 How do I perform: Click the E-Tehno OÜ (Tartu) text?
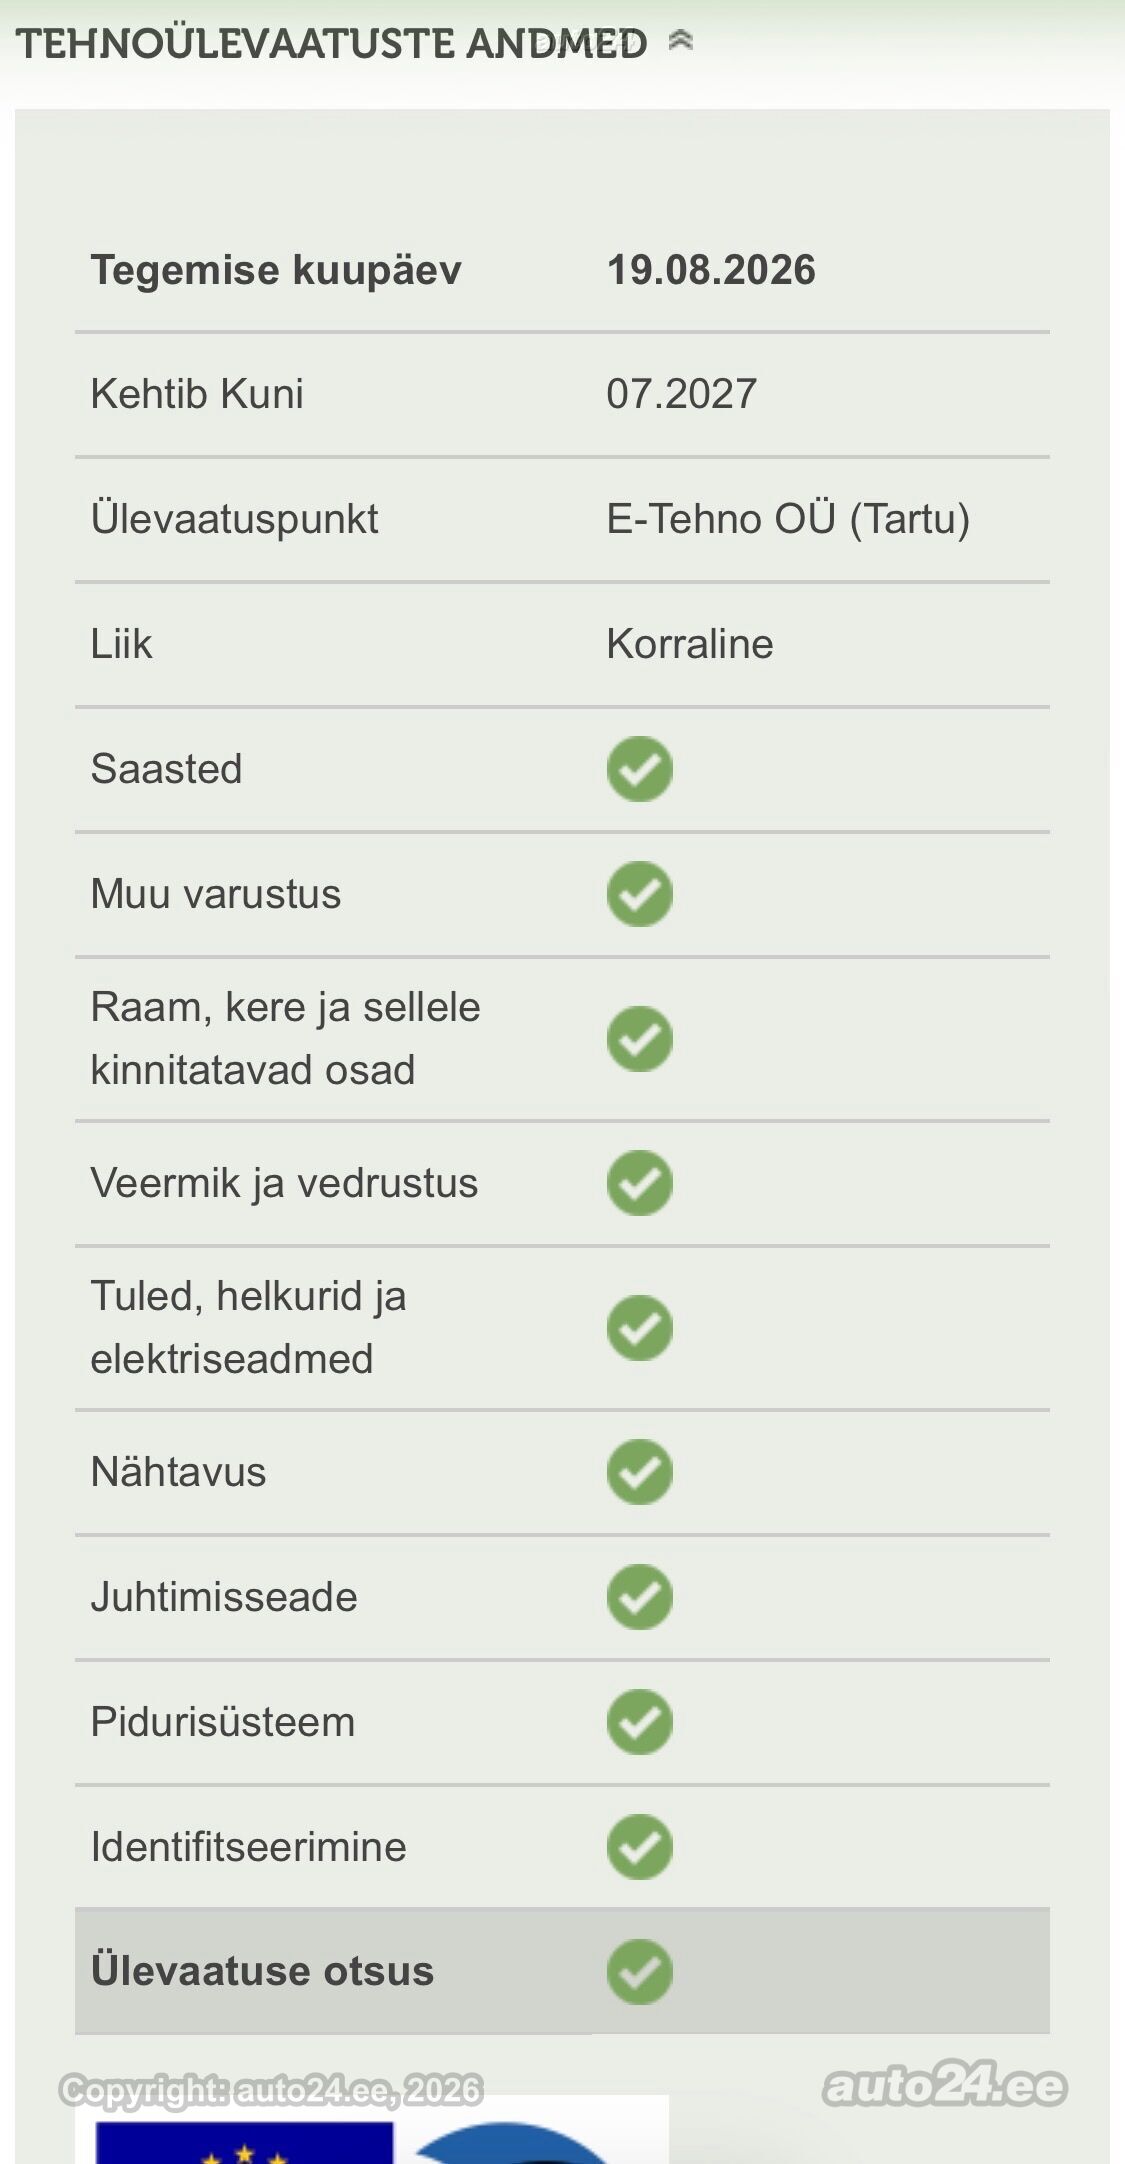click(788, 519)
